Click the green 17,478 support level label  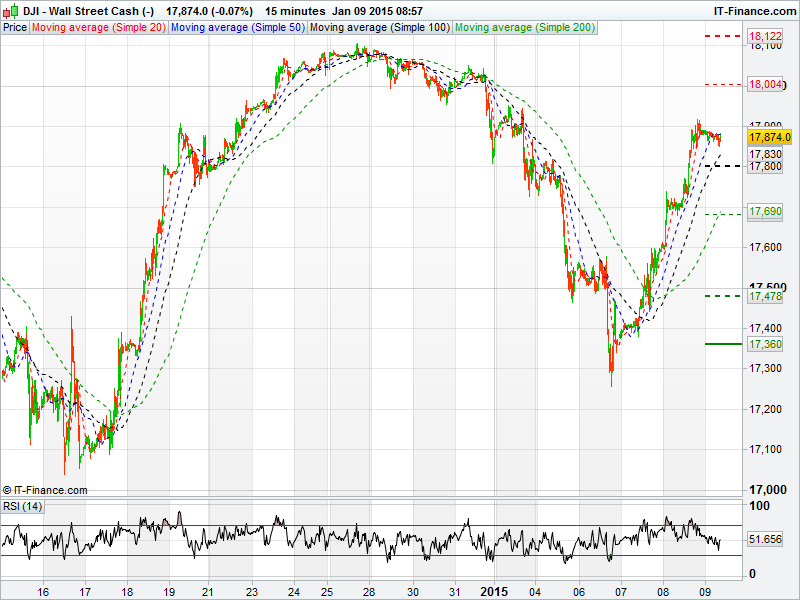click(765, 296)
